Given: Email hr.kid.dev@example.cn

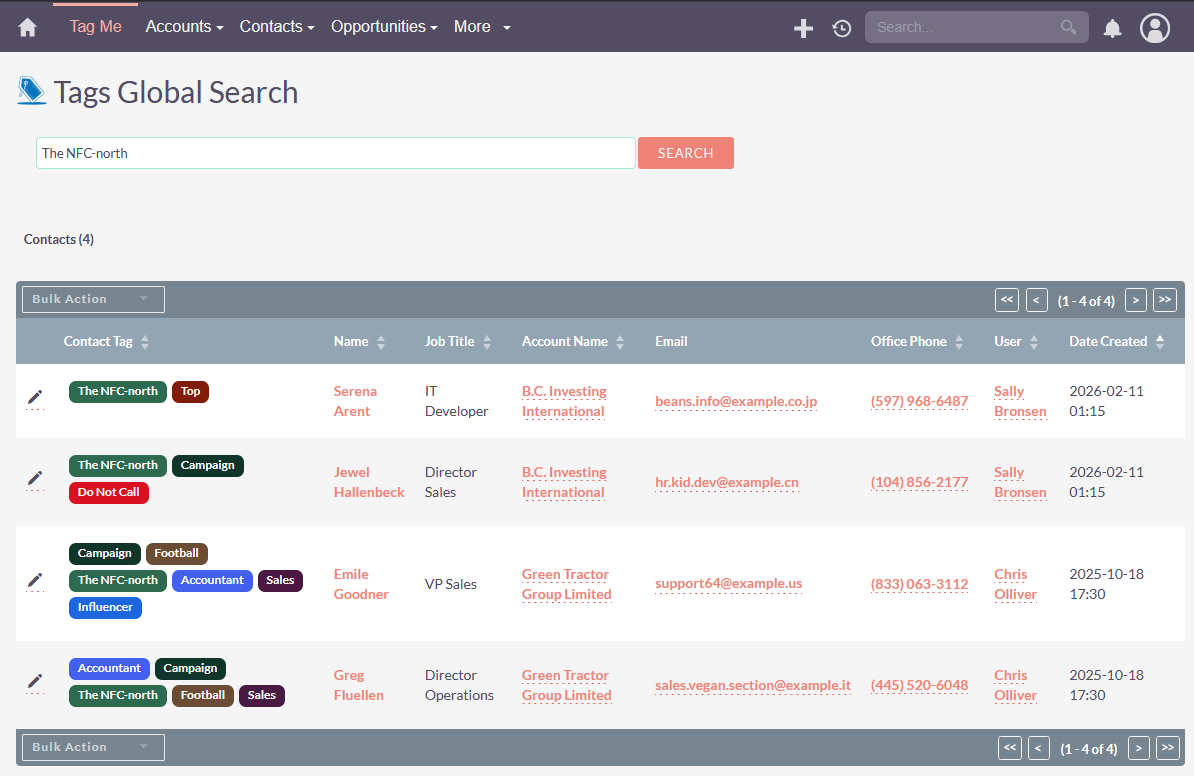Looking at the screenshot, I should pyautogui.click(x=726, y=482).
